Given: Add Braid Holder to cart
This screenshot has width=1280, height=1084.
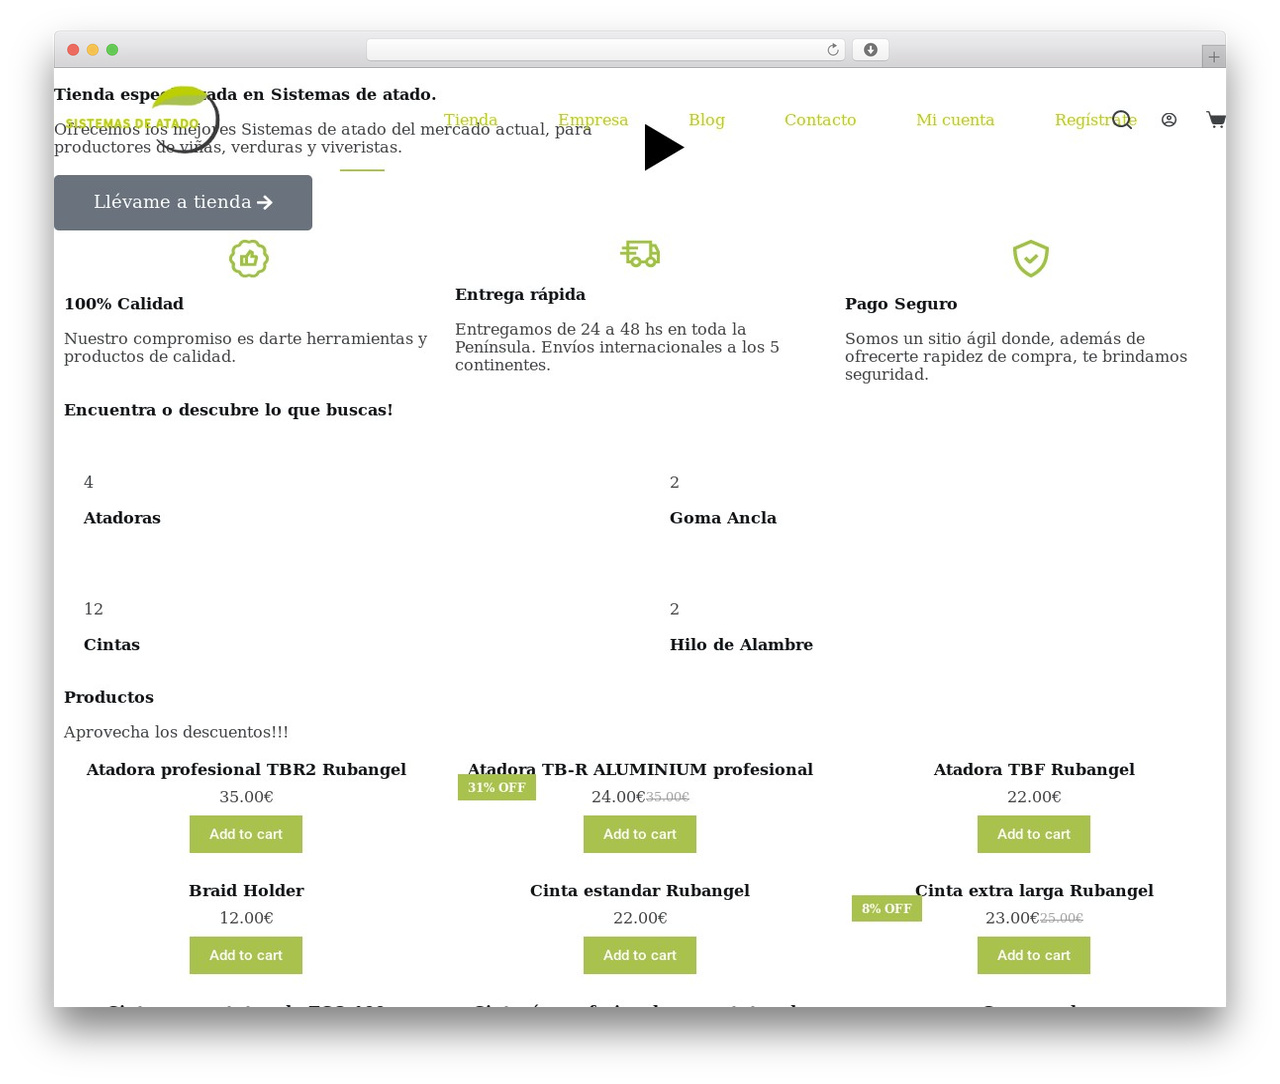Looking at the screenshot, I should tap(246, 955).
